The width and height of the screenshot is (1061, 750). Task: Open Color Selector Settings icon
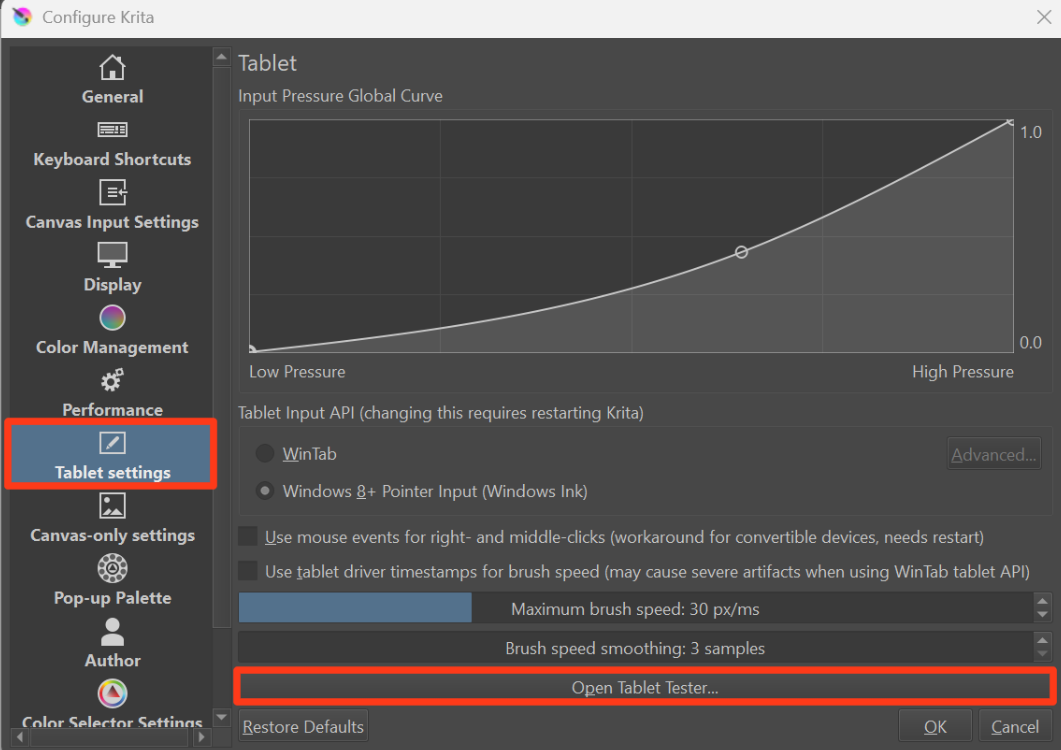pos(112,693)
